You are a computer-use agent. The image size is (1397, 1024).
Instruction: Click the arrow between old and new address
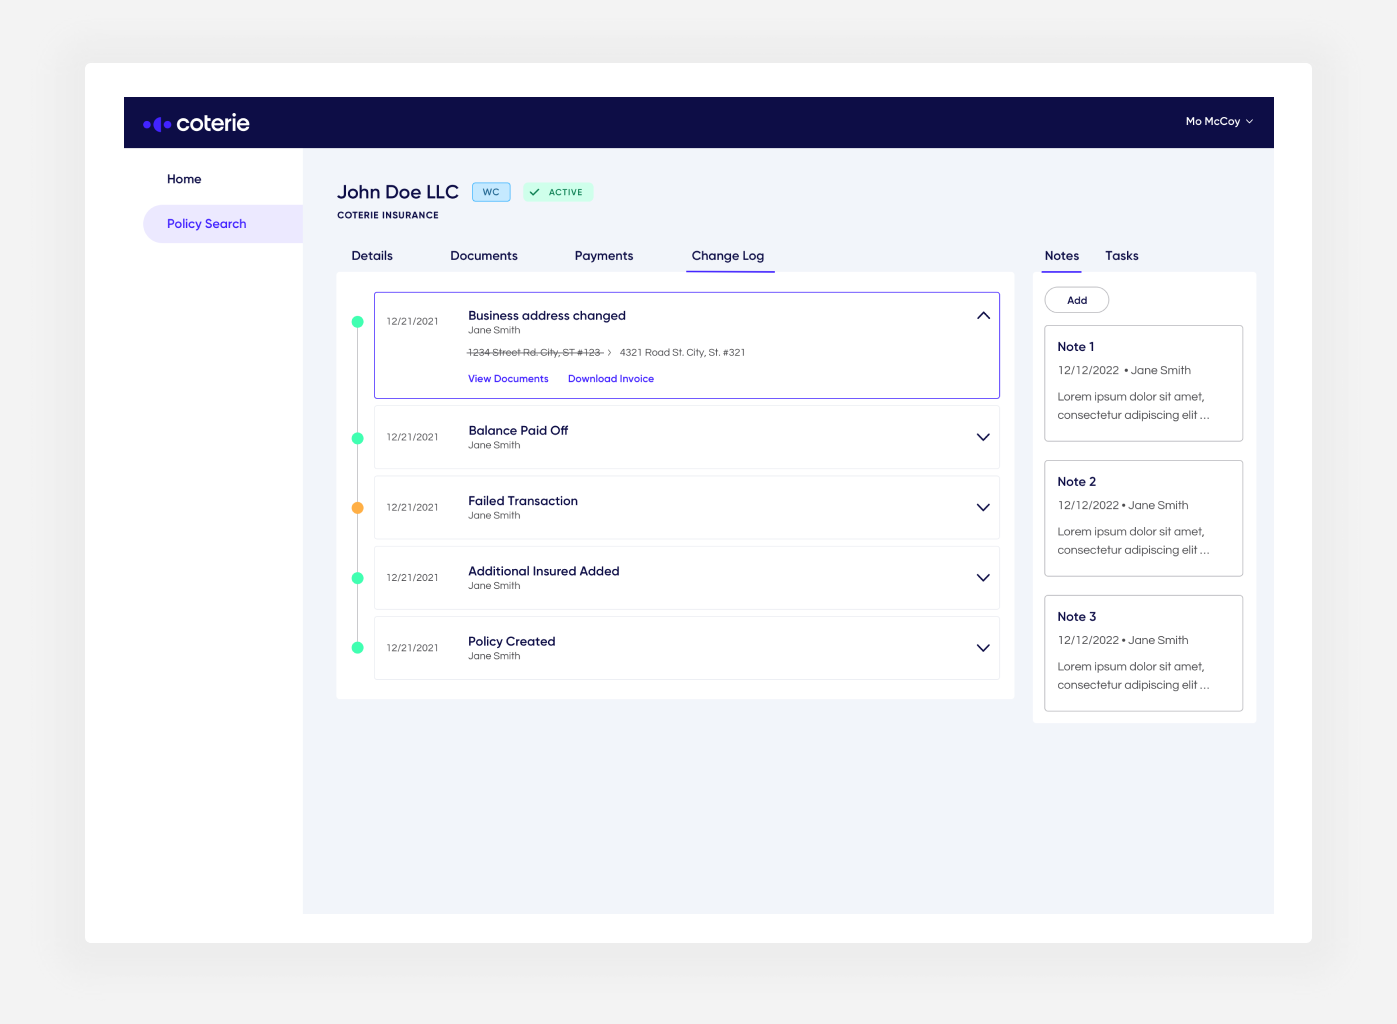(x=610, y=352)
